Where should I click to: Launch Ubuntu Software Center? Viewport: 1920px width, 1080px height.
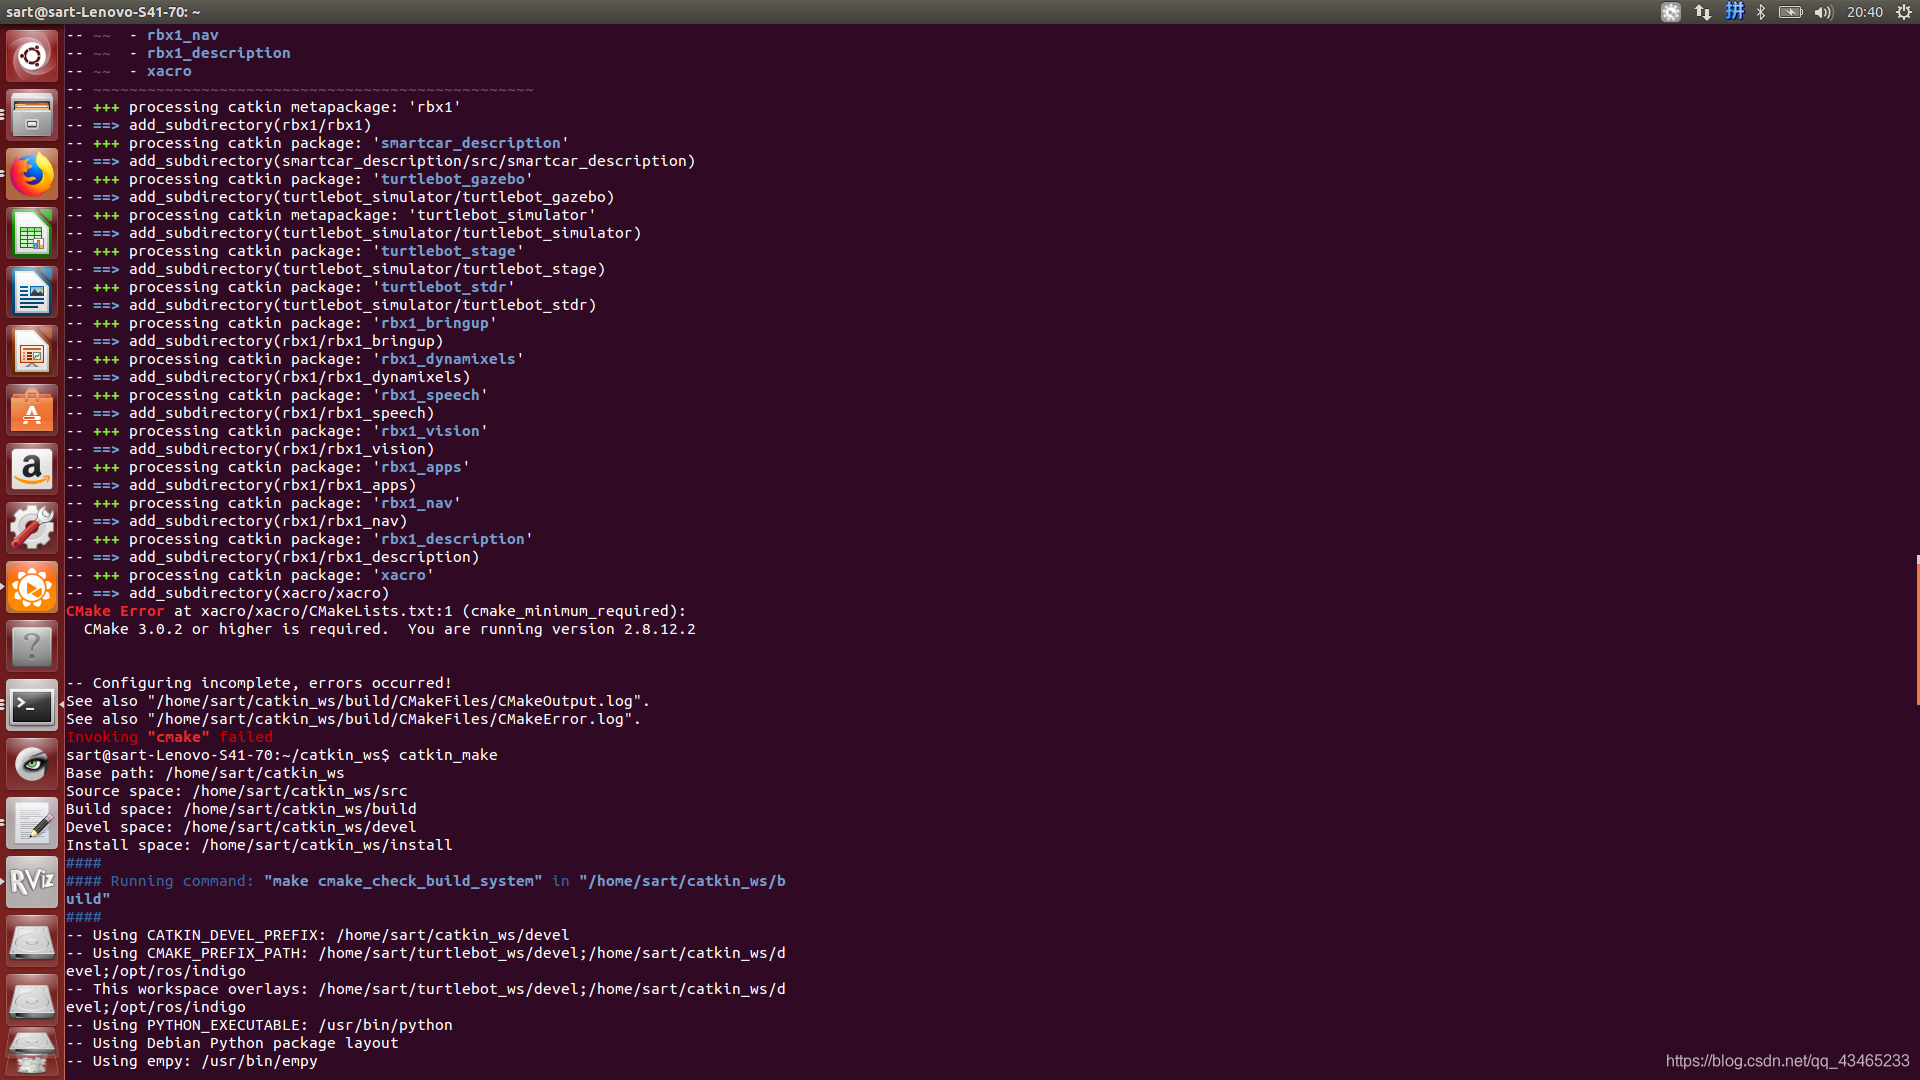(x=32, y=411)
